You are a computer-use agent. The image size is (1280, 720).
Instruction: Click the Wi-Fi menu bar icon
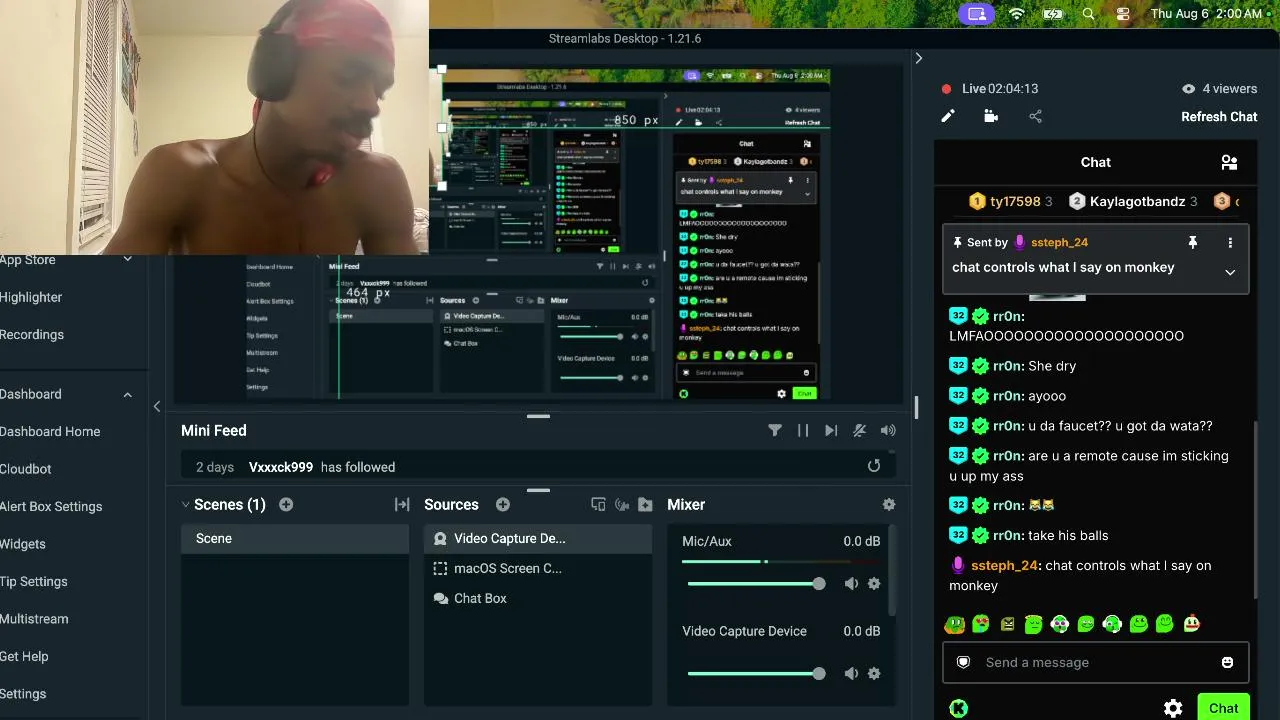click(x=1016, y=14)
